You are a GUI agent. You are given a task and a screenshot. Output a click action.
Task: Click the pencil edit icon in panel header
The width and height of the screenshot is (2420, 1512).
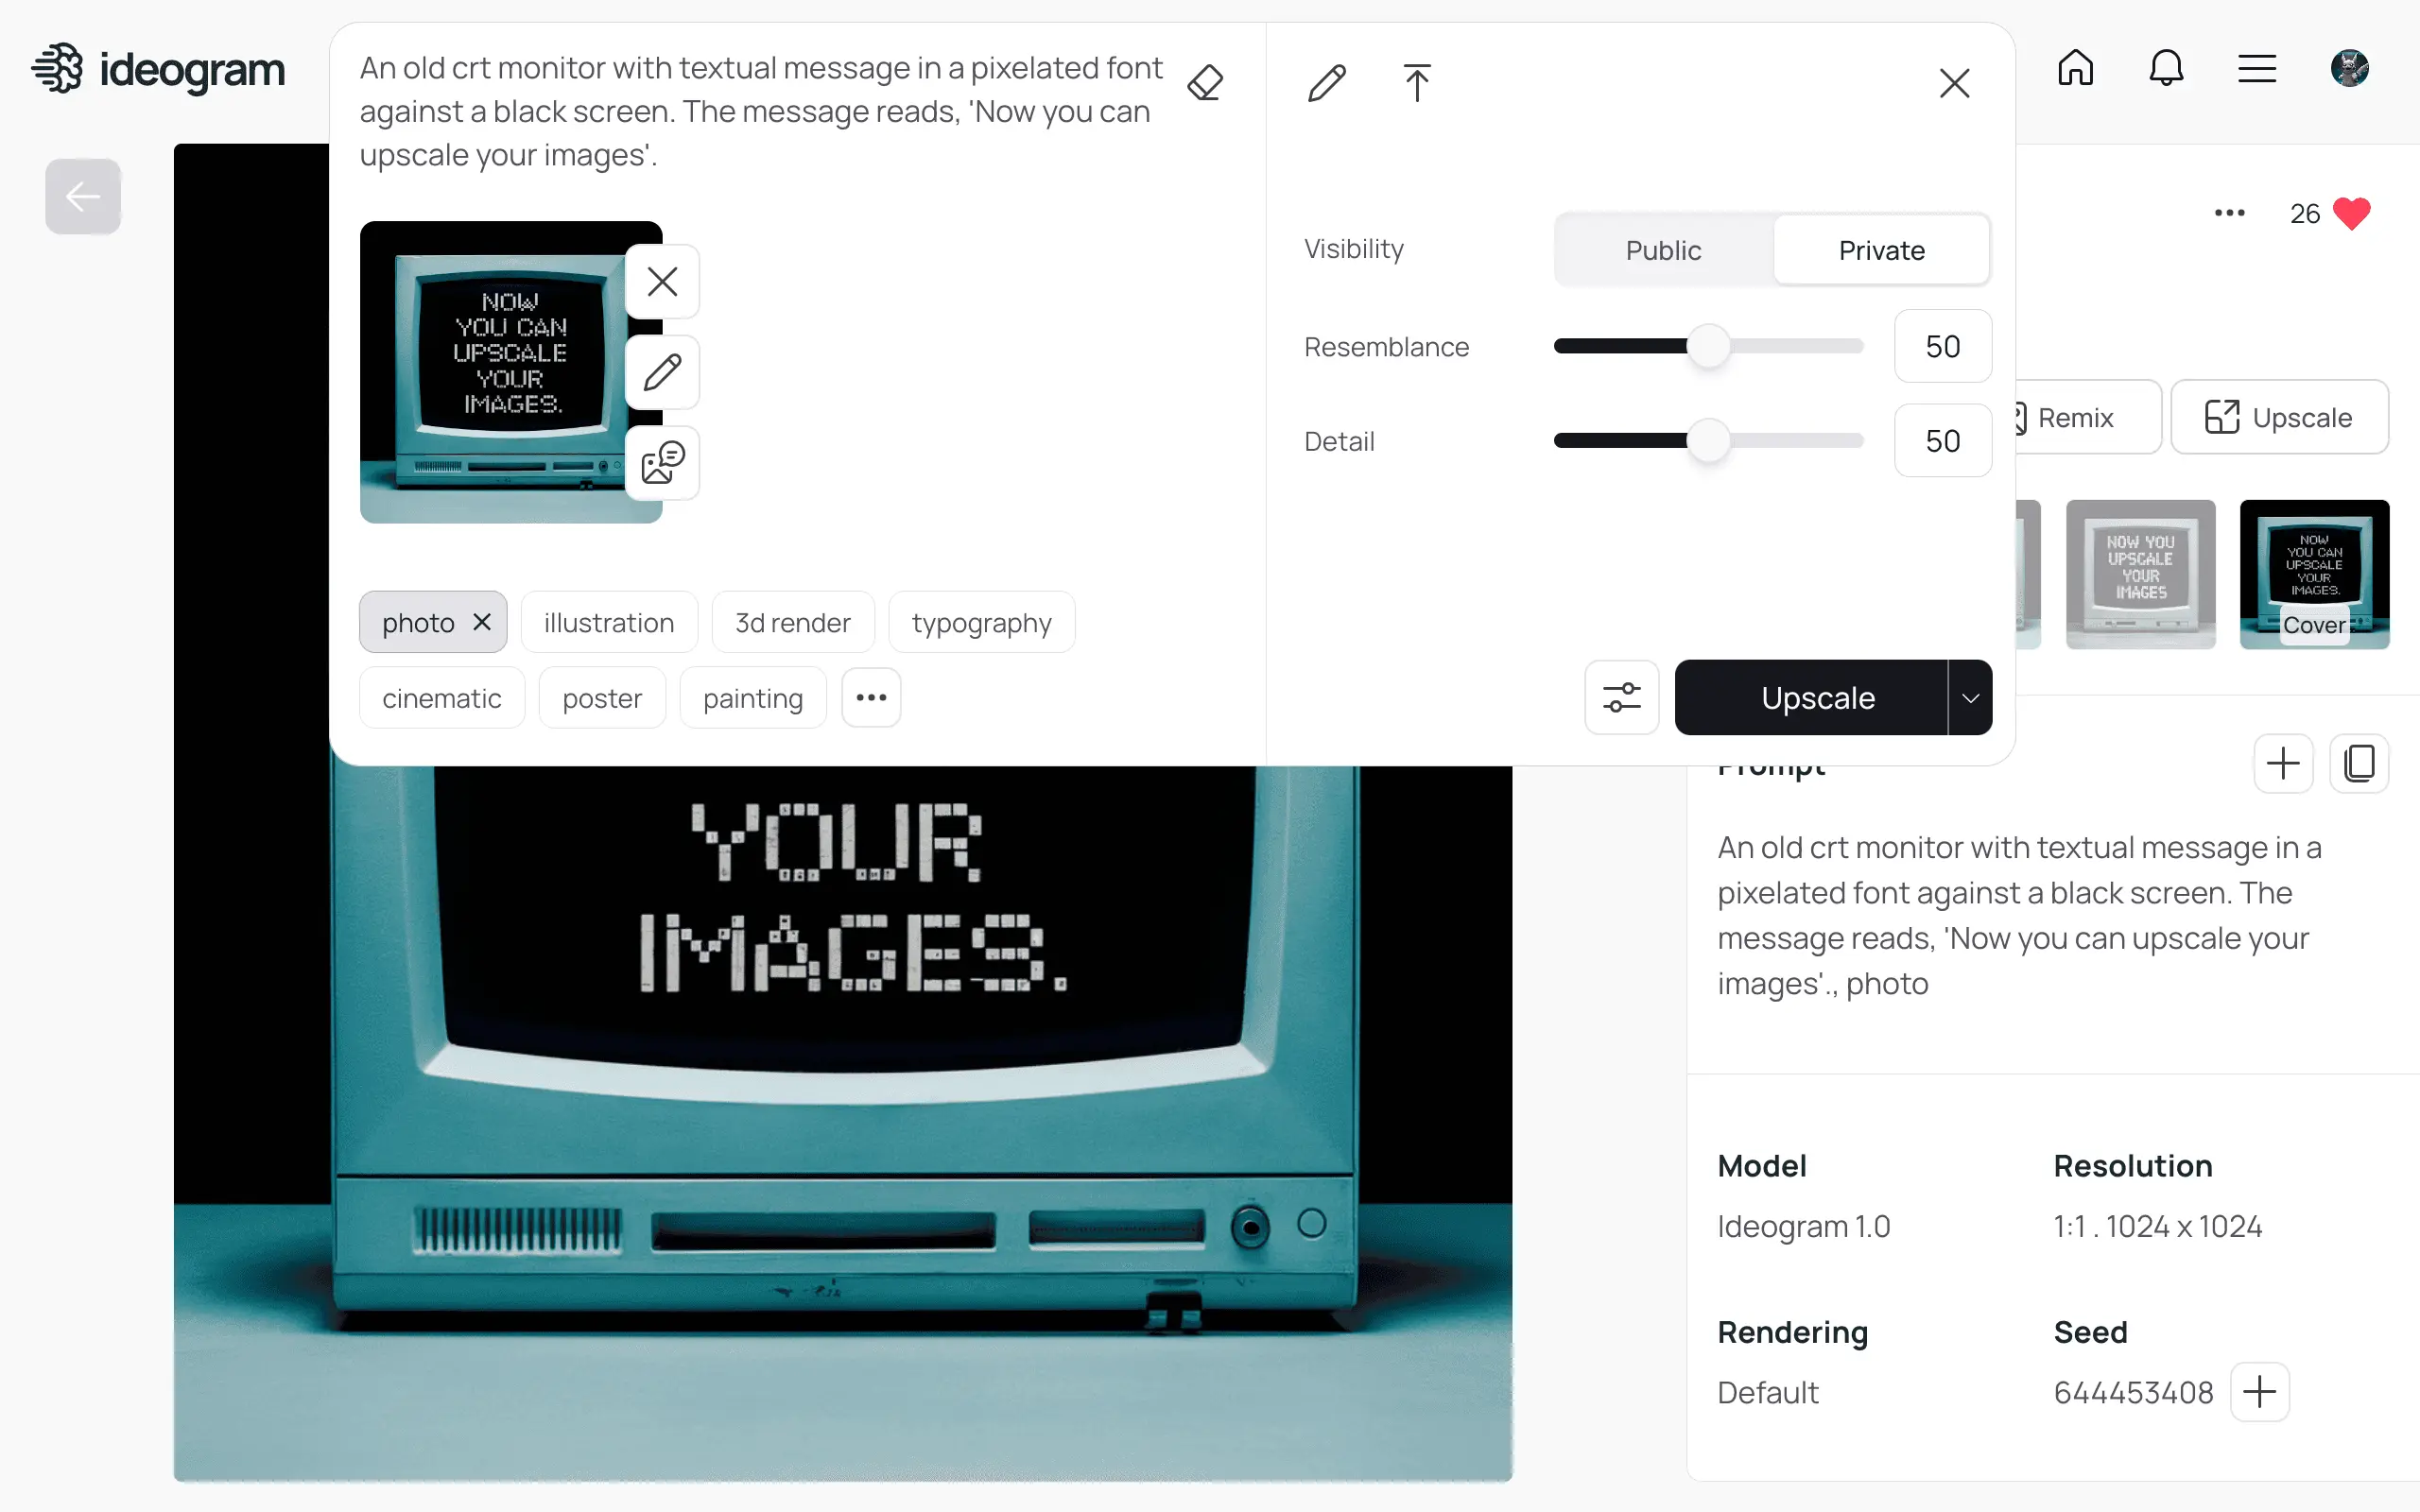(1327, 83)
